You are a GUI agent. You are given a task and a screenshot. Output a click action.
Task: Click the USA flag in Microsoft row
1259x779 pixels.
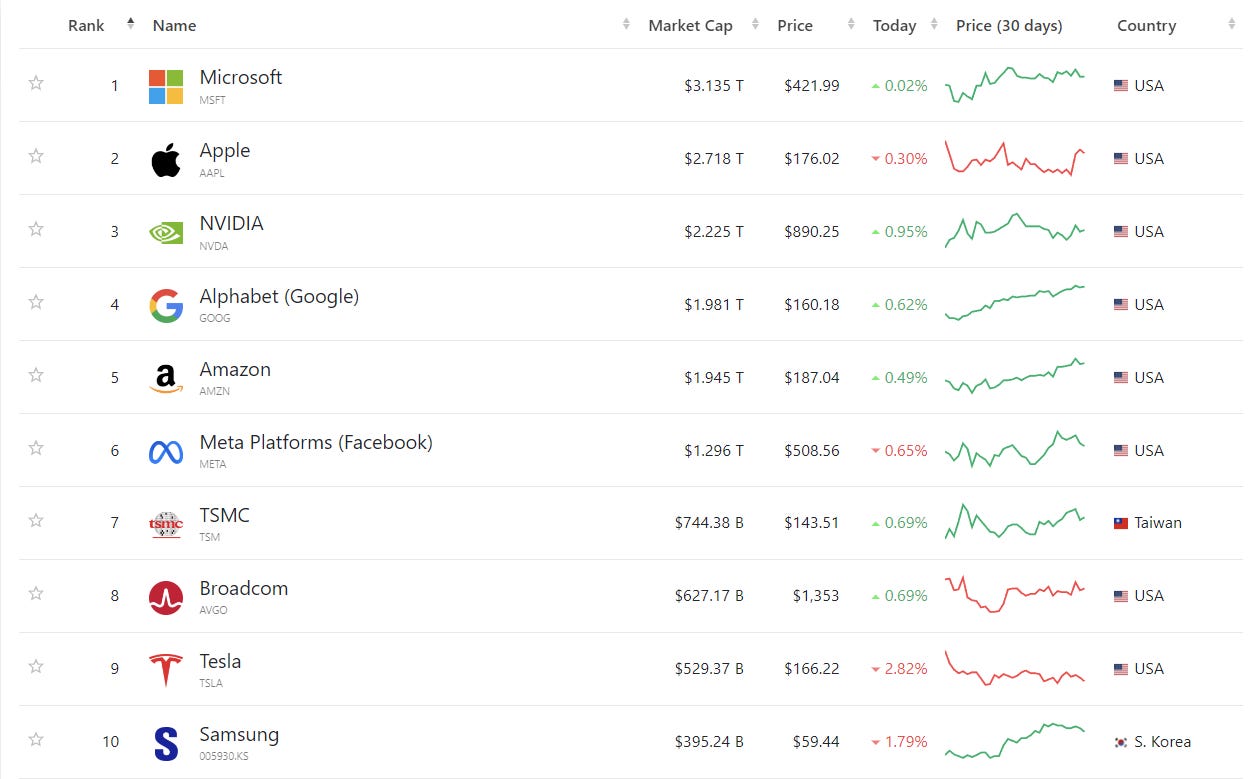[x=1121, y=86]
